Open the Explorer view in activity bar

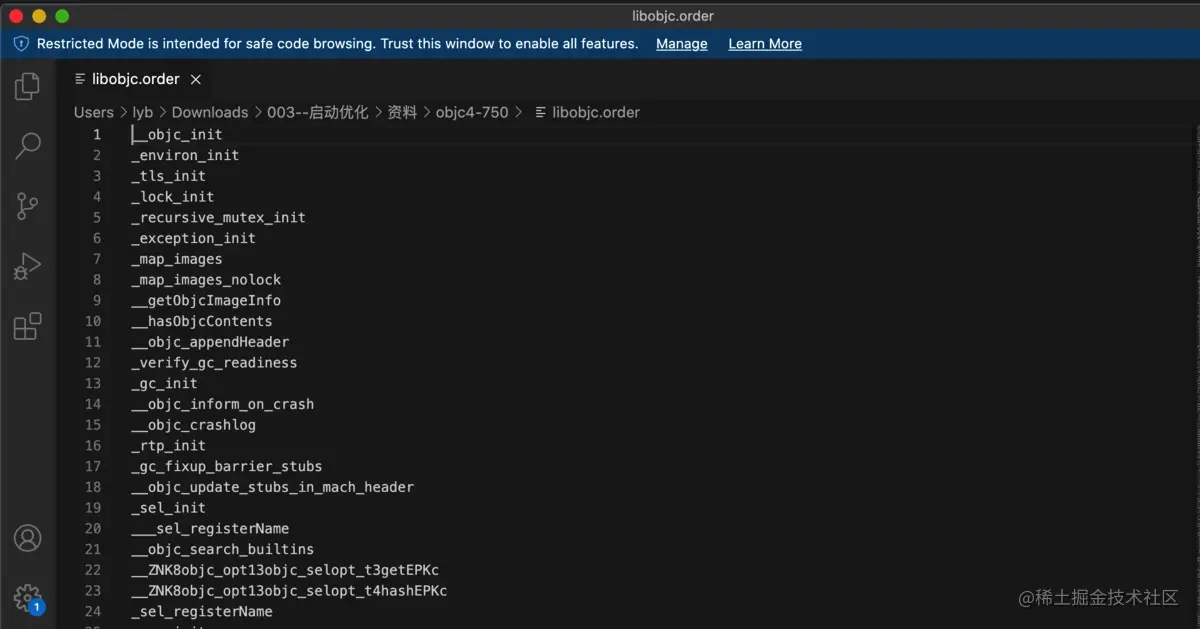pos(27,87)
